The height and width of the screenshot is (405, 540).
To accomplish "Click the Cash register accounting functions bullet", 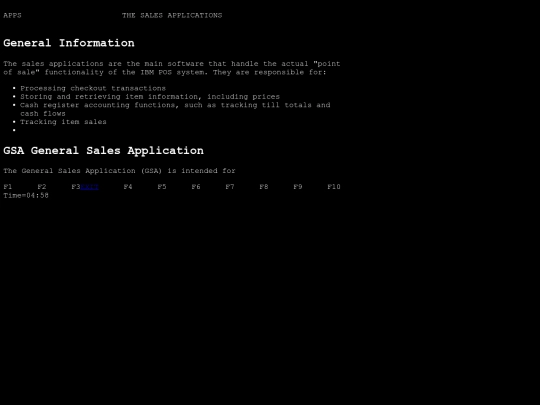I will coord(175,109).
